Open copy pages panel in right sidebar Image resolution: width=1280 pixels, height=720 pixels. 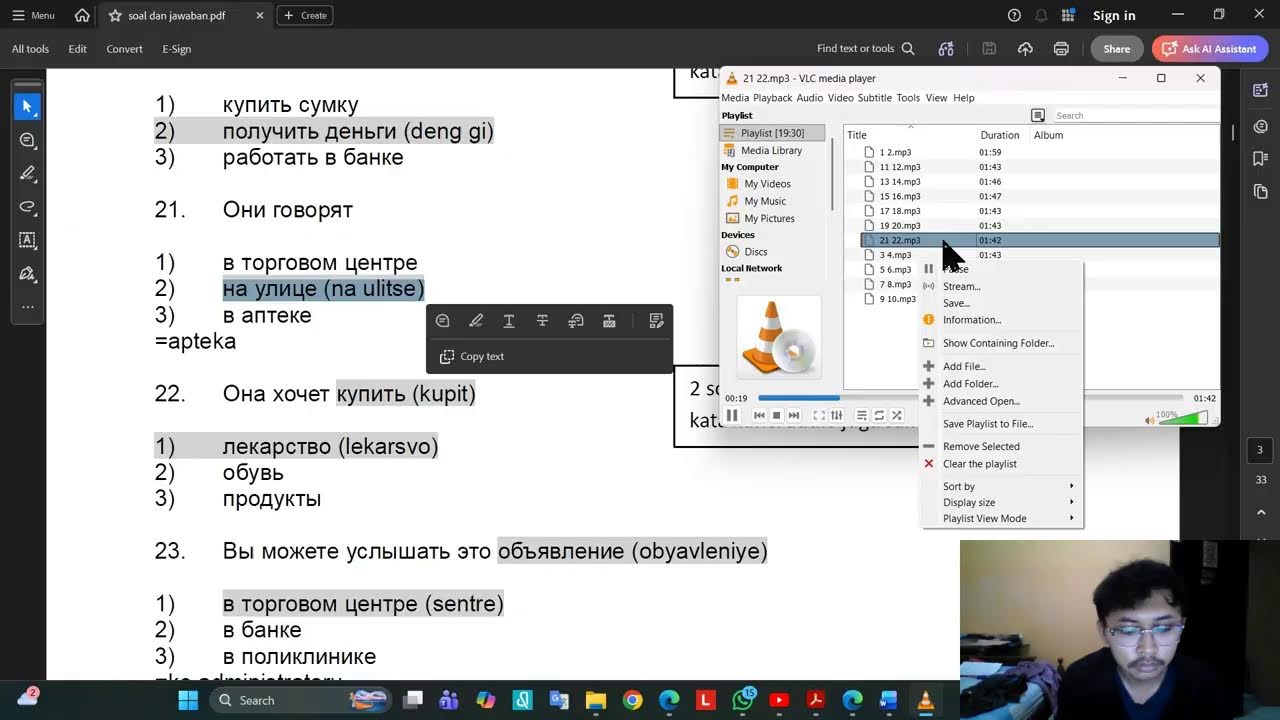pyautogui.click(x=1260, y=191)
